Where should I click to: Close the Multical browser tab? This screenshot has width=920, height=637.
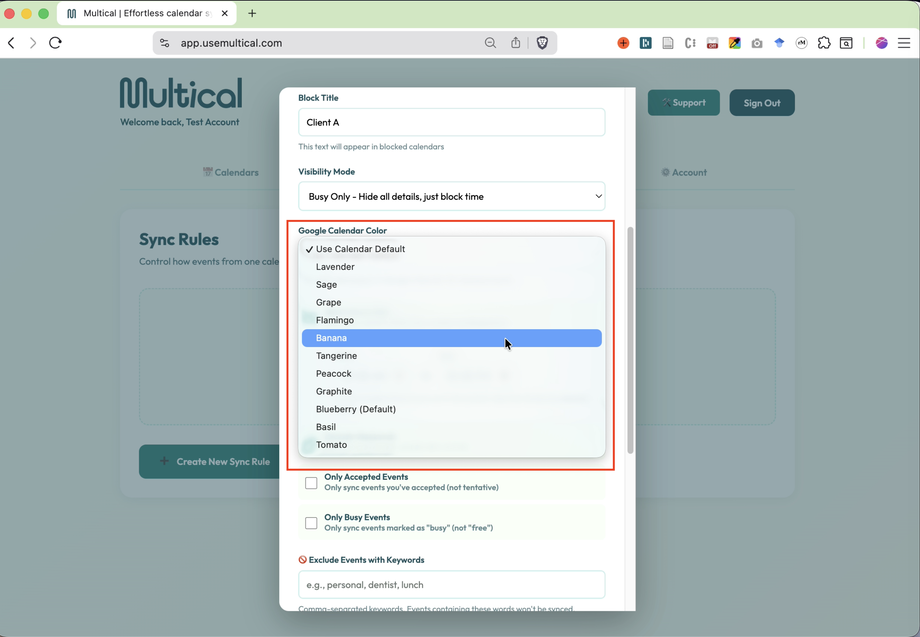(x=225, y=13)
